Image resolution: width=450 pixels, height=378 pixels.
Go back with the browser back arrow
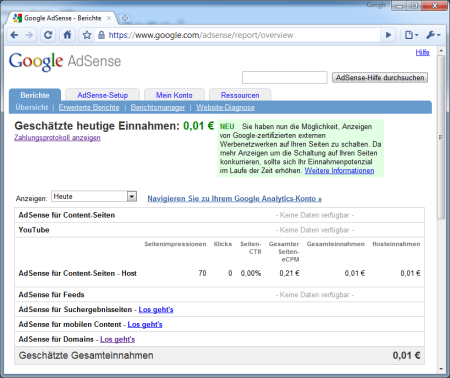coord(14,35)
